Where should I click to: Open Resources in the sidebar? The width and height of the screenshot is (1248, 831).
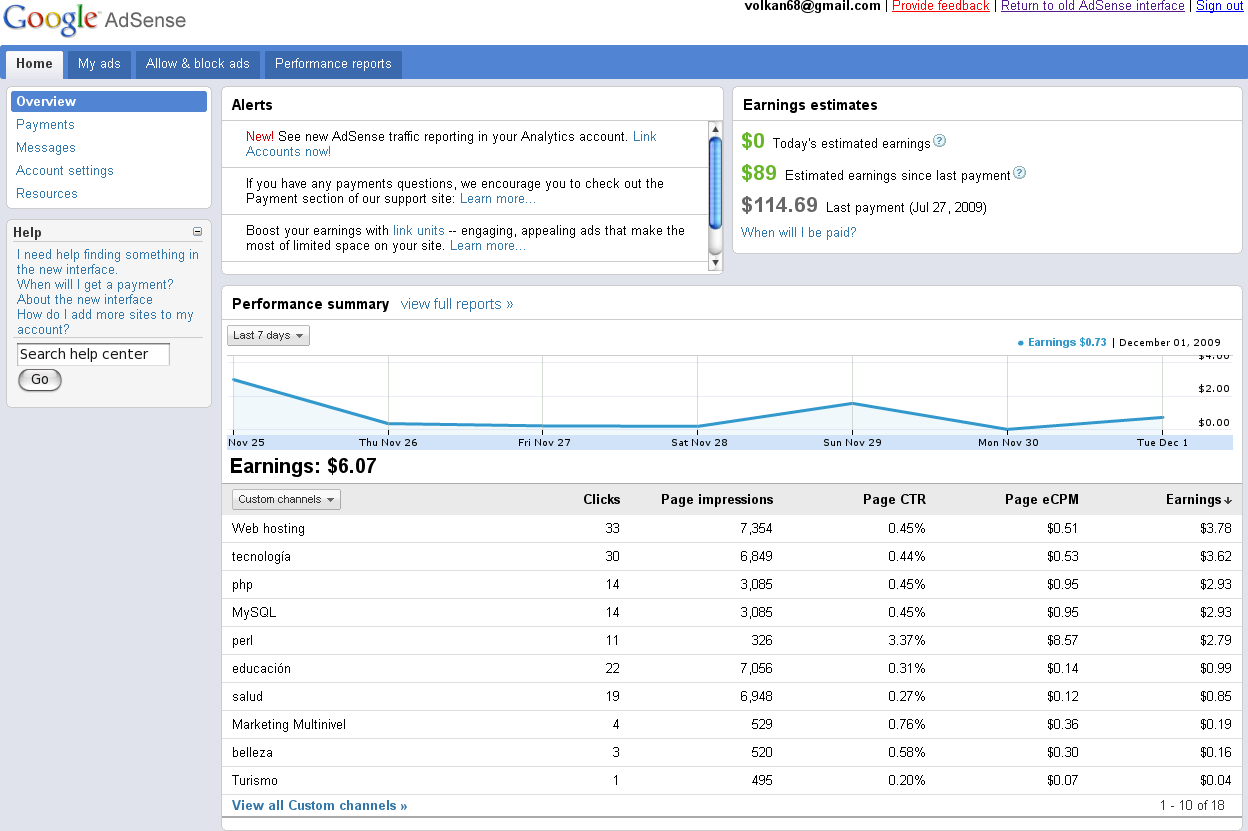tap(47, 194)
